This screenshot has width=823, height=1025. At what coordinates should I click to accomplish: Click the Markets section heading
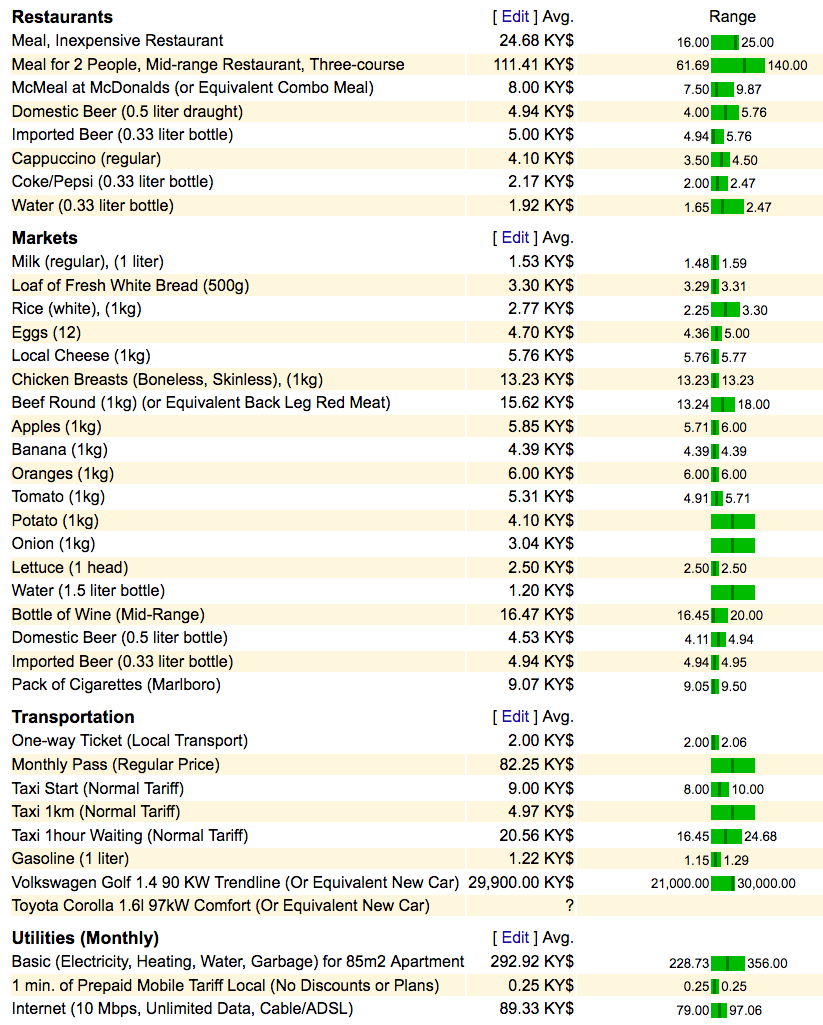pyautogui.click(x=45, y=238)
